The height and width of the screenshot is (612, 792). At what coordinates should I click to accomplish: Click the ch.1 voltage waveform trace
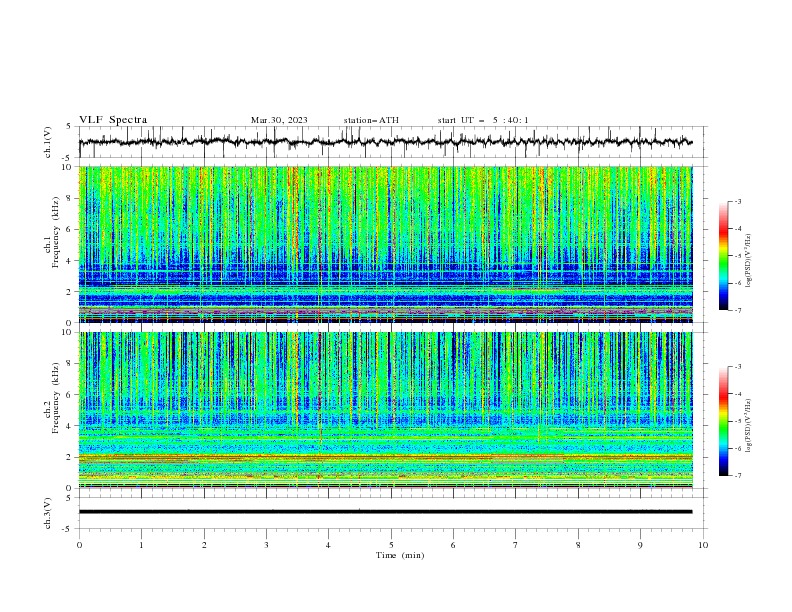click(x=385, y=142)
